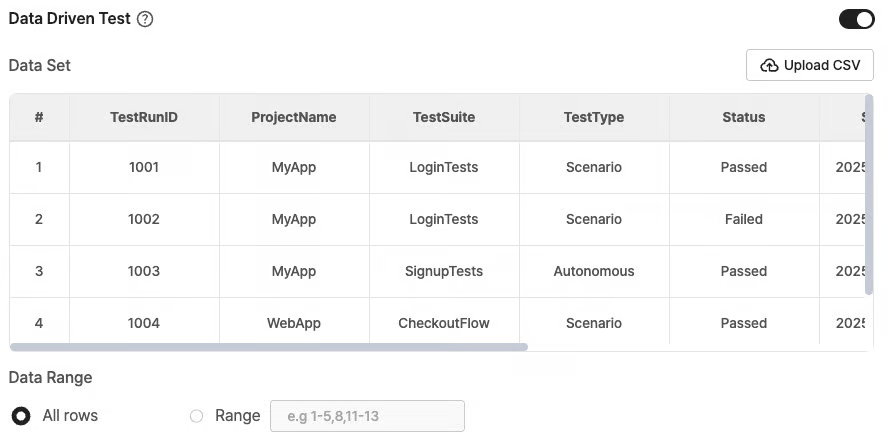Click the TestSuite column header
This screenshot has width=888, height=439.
444,117
